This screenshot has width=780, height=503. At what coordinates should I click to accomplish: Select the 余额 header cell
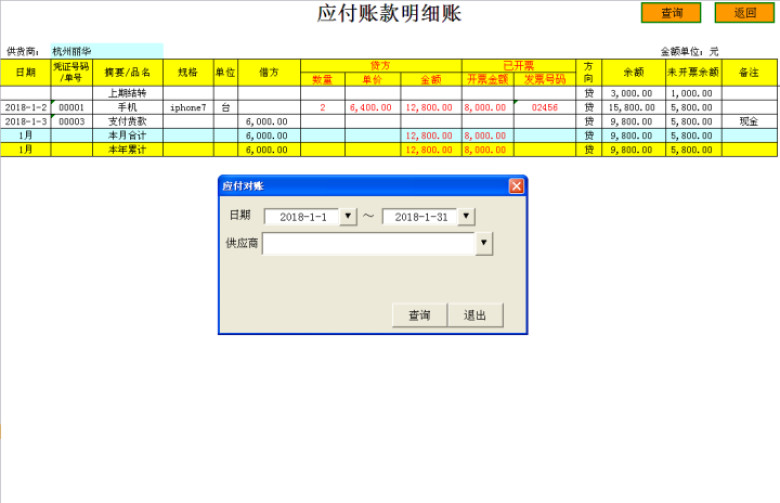634,73
